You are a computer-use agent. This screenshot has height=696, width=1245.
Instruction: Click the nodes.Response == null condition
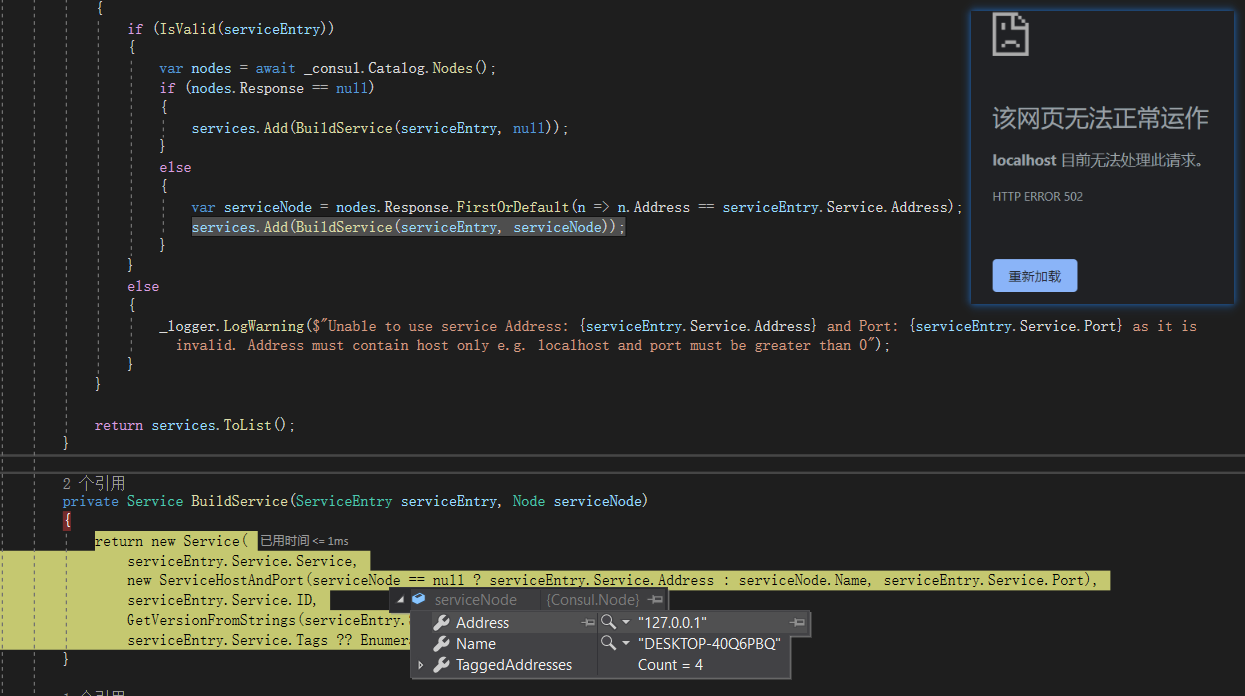point(279,88)
